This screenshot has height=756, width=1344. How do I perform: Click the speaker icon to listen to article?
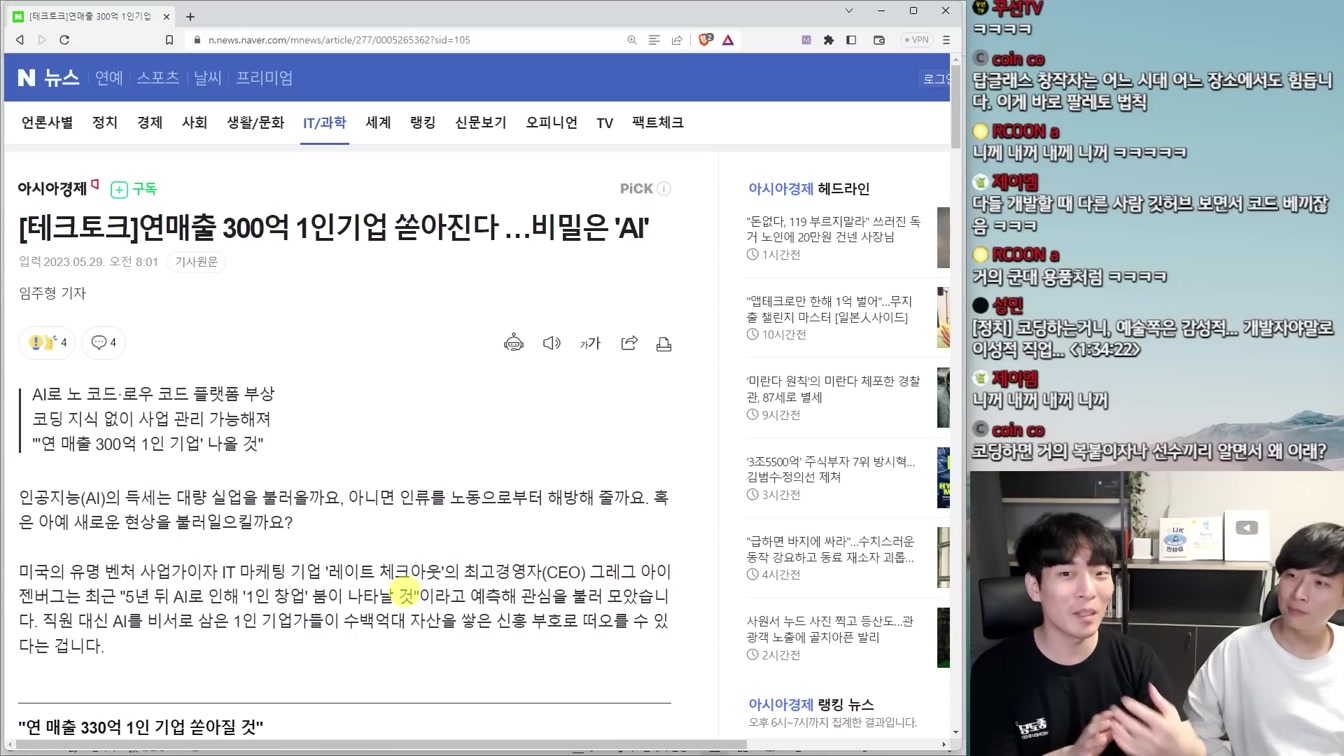click(552, 343)
